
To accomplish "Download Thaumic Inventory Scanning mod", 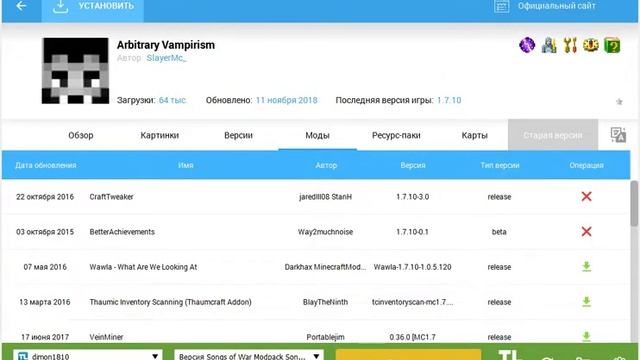I will coord(587,302).
